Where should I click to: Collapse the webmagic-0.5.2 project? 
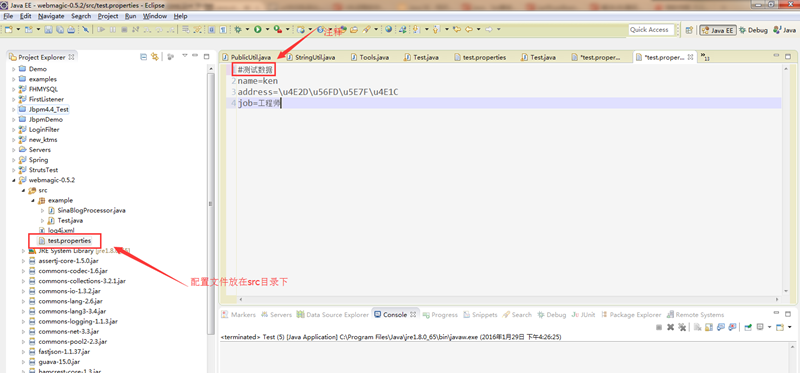(x=14, y=180)
